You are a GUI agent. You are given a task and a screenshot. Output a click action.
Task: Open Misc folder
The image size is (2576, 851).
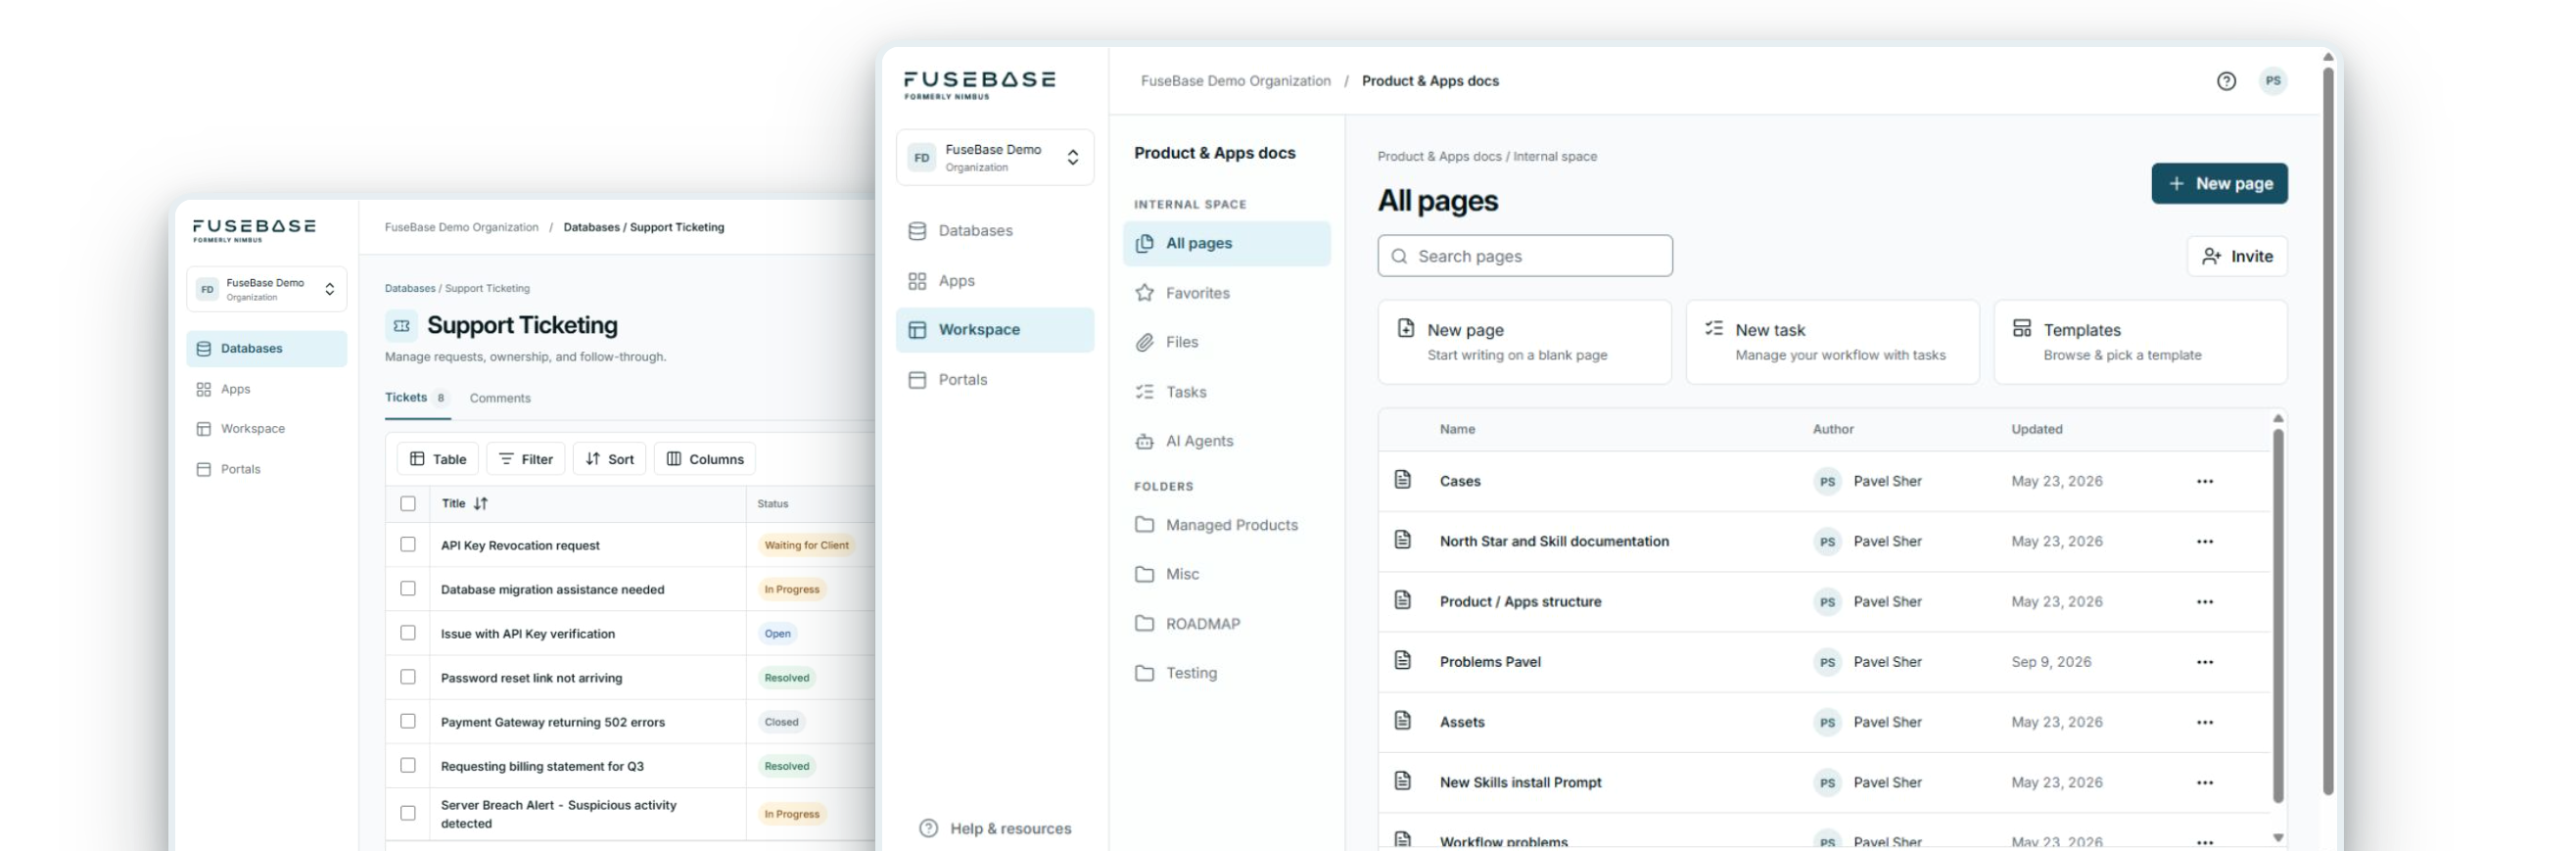(1226, 574)
